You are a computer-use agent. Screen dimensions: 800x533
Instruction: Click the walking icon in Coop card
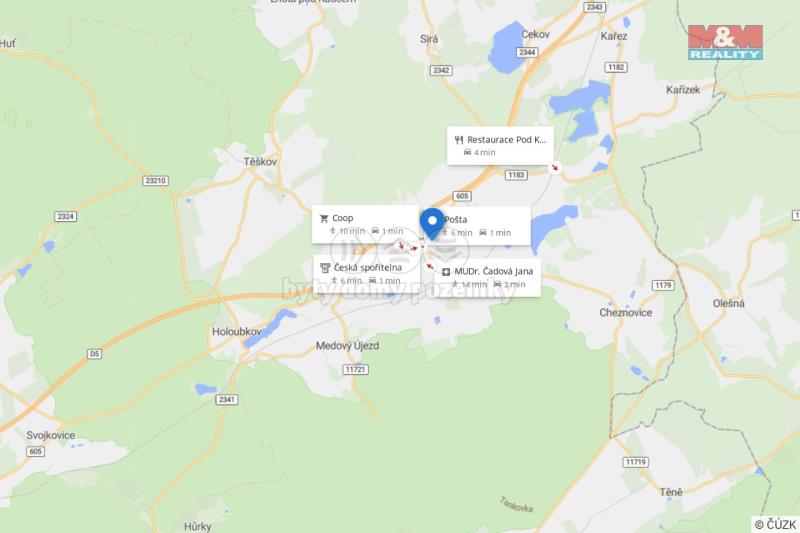pyautogui.click(x=333, y=231)
